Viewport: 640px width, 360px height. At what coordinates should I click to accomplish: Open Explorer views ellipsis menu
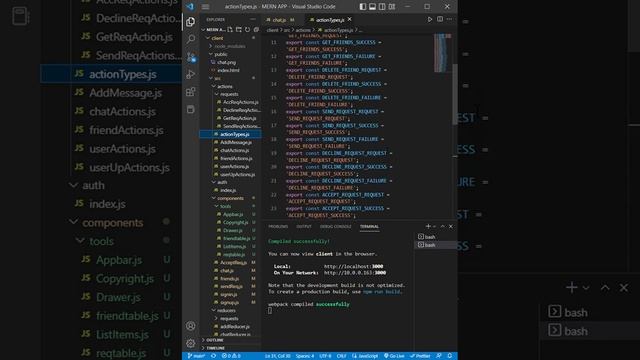[x=253, y=19]
